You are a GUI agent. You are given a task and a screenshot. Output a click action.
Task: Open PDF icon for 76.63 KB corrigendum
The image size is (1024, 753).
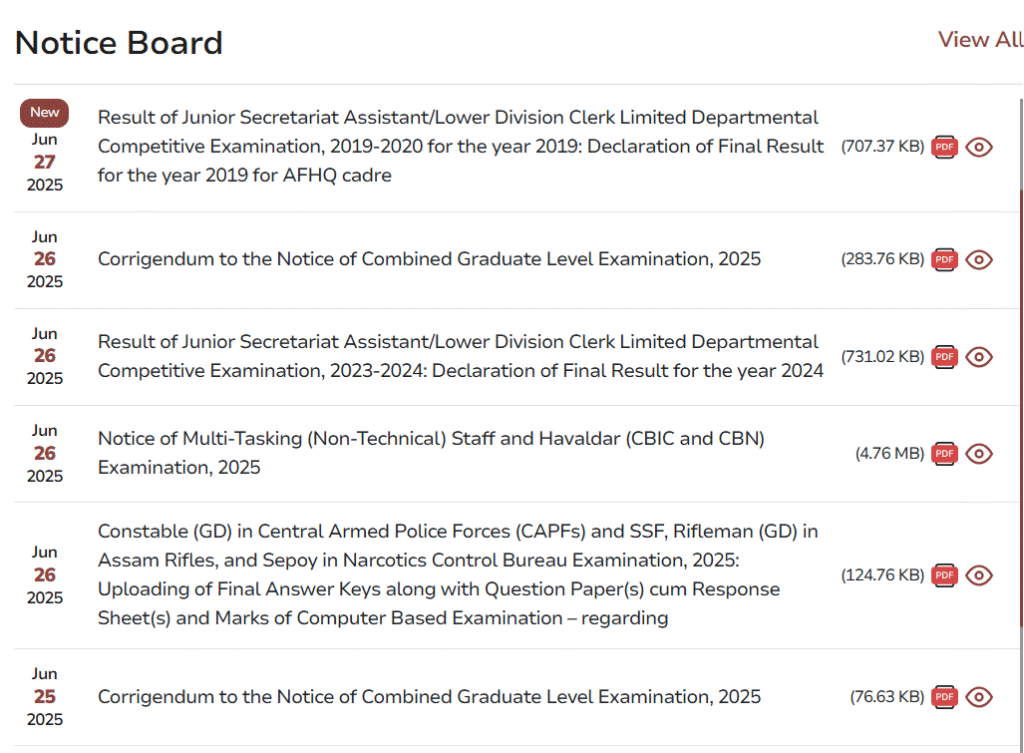(944, 697)
